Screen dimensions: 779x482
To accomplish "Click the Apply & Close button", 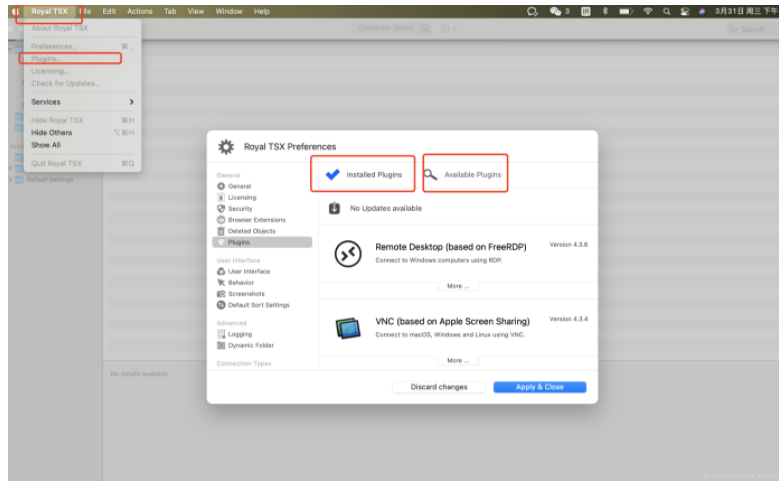I will click(x=540, y=387).
